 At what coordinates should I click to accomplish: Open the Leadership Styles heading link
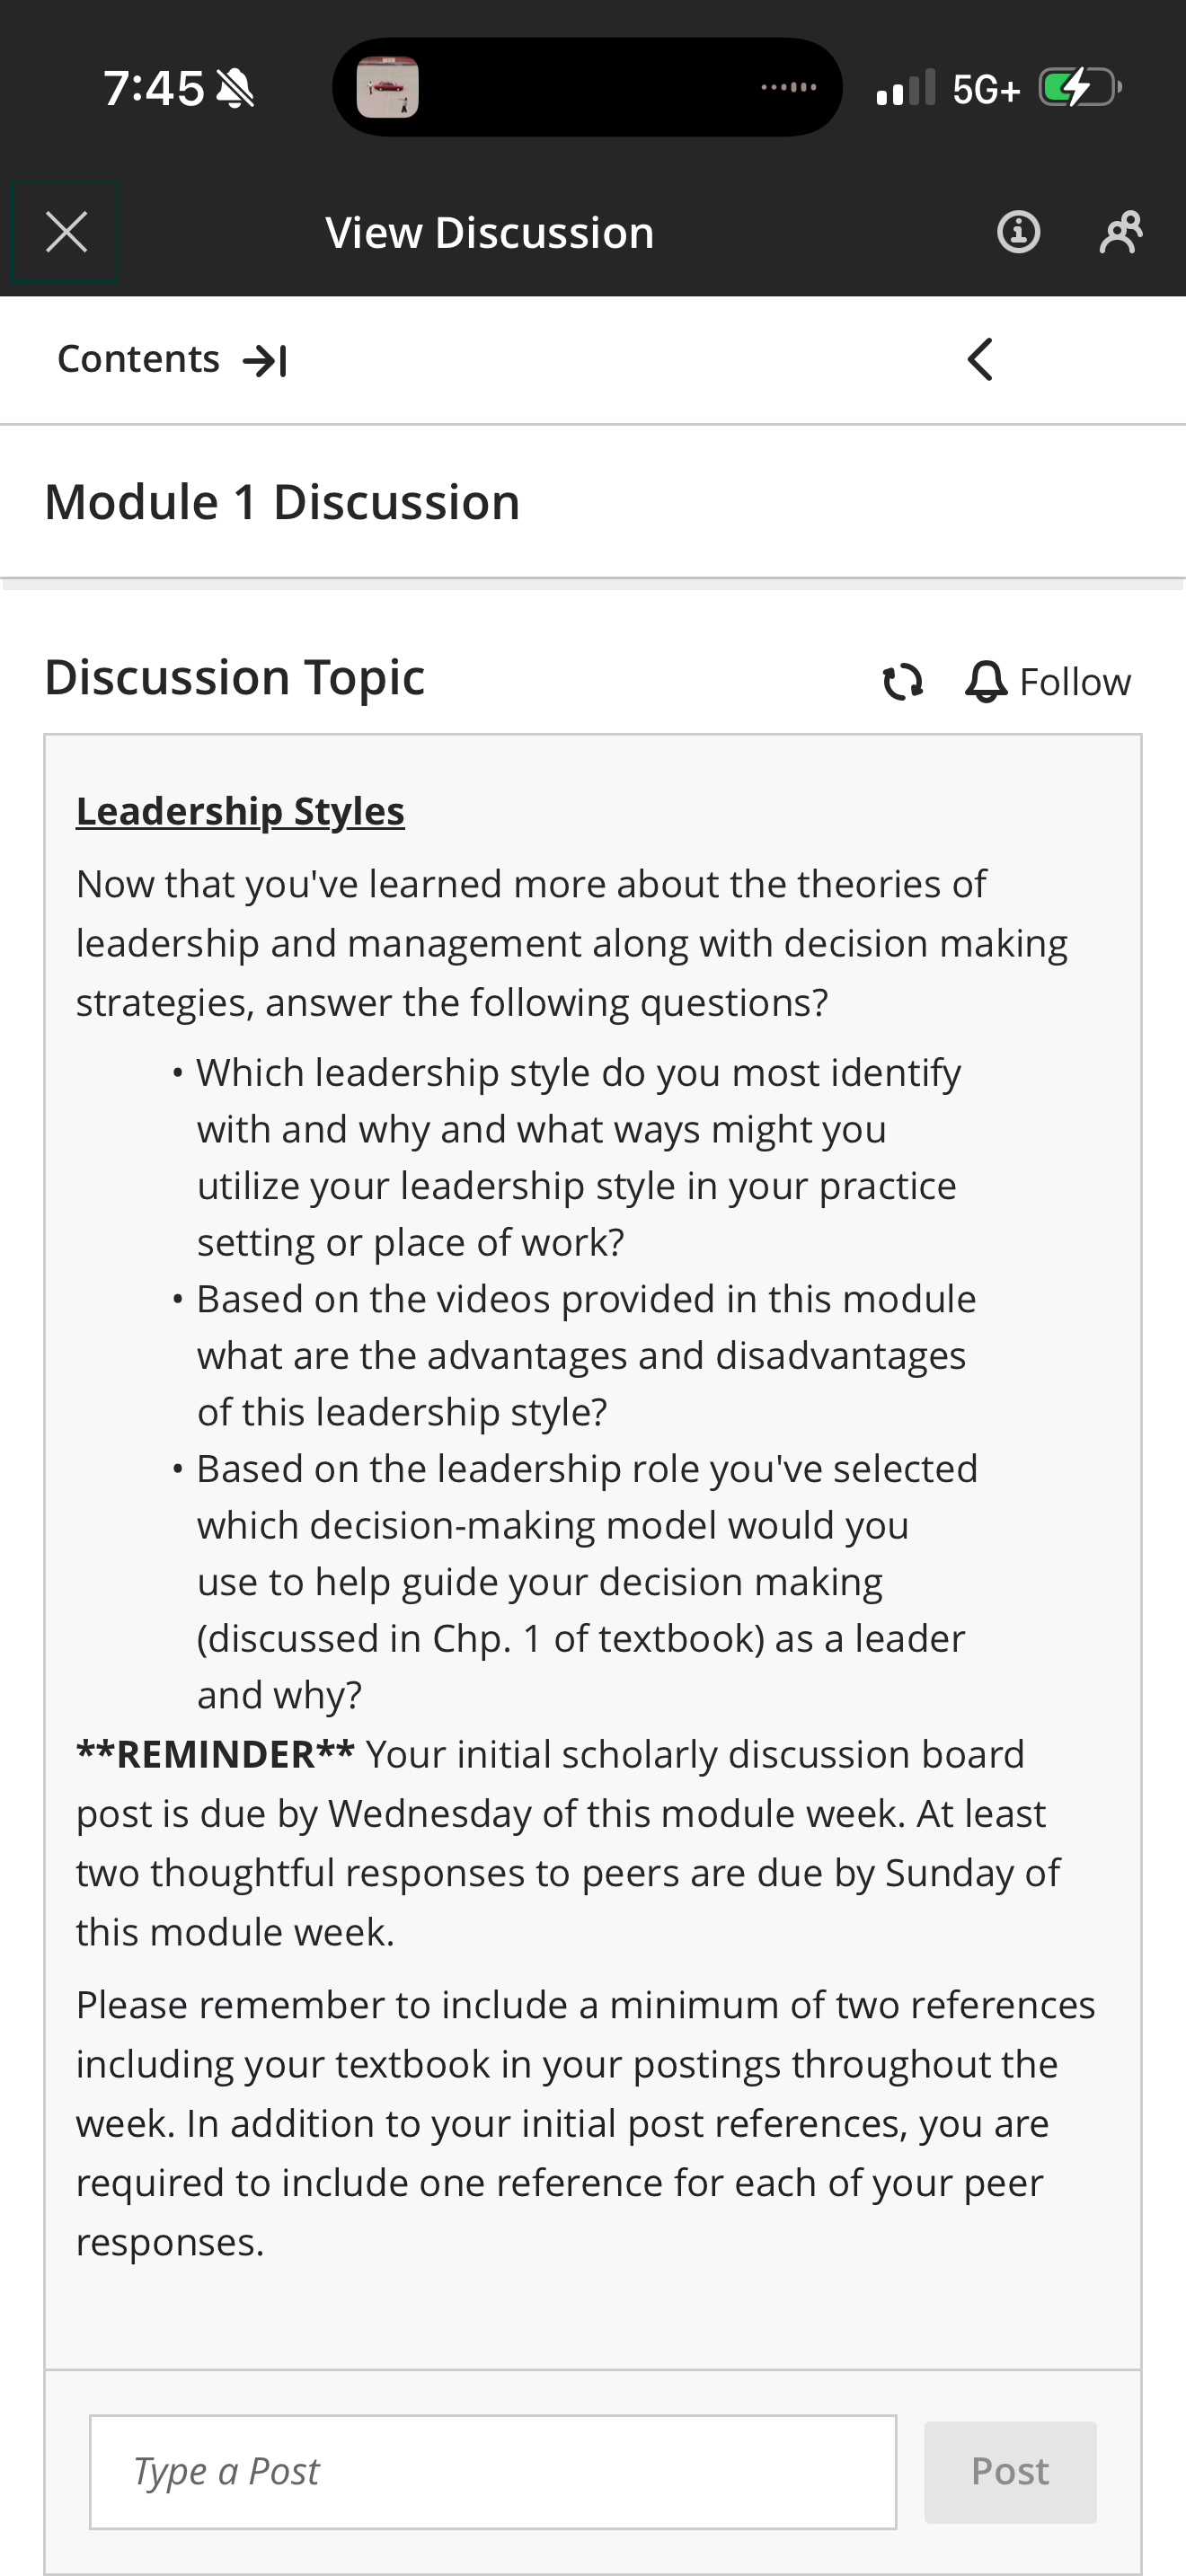point(240,811)
